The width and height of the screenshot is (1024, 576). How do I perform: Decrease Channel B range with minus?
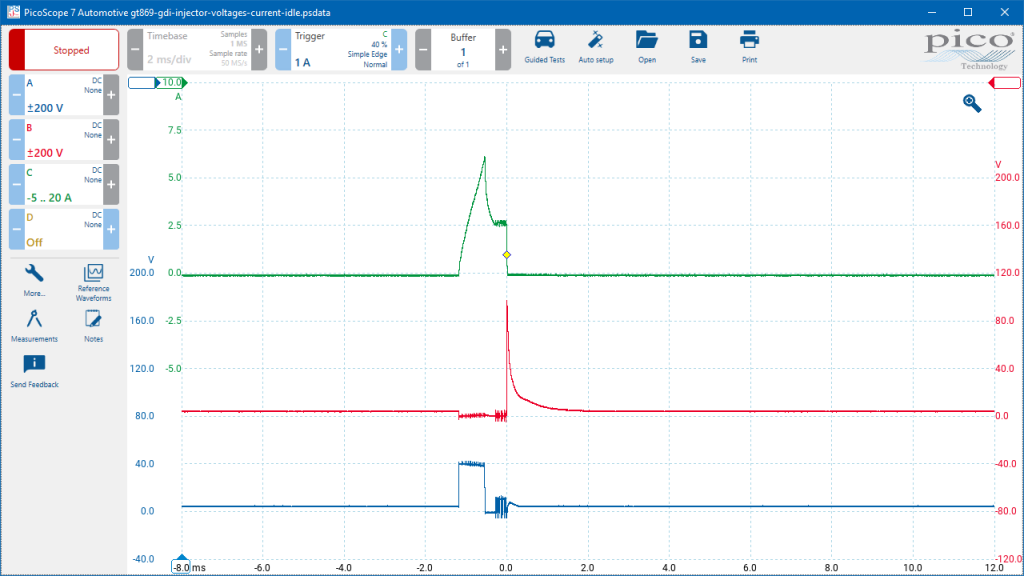tap(16, 140)
